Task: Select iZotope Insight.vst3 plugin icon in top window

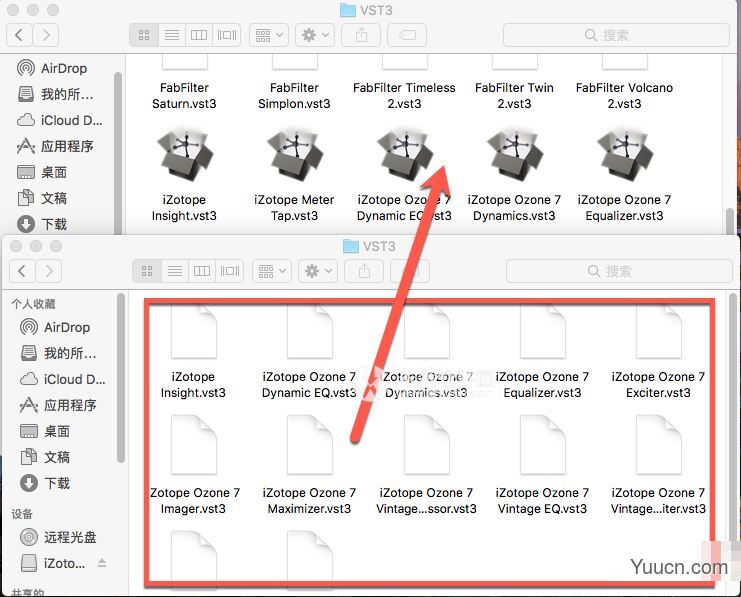Action: click(184, 156)
